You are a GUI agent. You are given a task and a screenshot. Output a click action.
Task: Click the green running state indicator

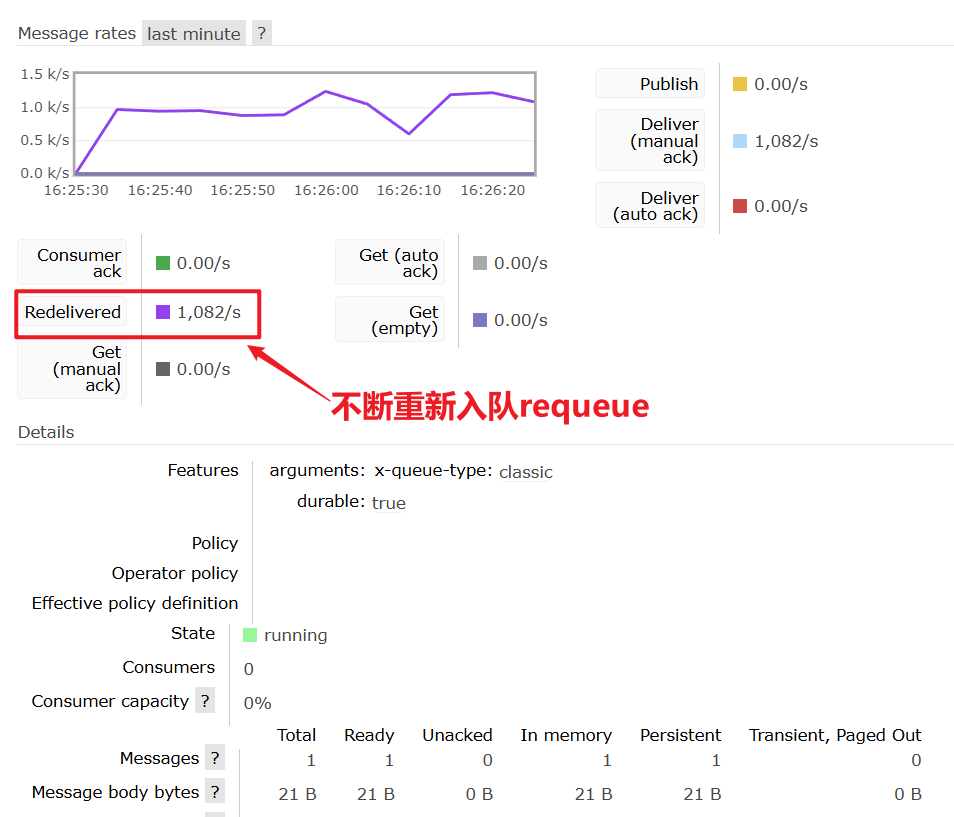[x=250, y=635]
